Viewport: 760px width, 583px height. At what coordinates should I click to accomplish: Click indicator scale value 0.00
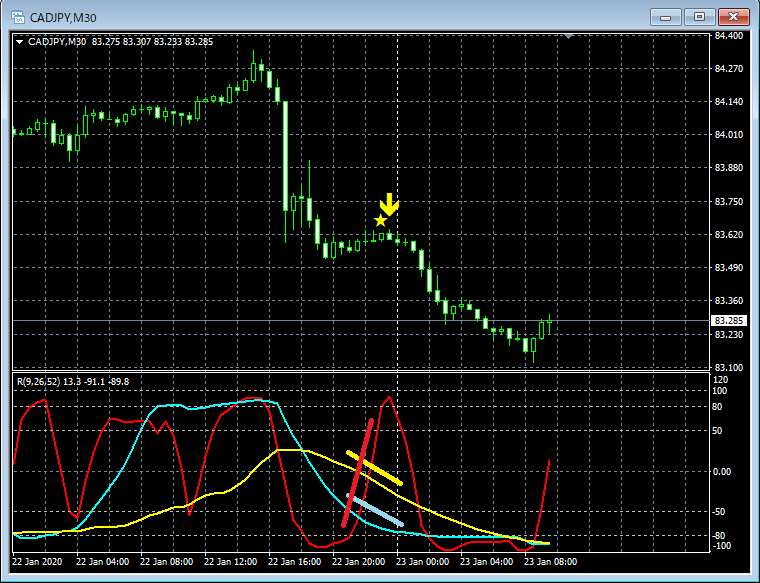pos(722,472)
